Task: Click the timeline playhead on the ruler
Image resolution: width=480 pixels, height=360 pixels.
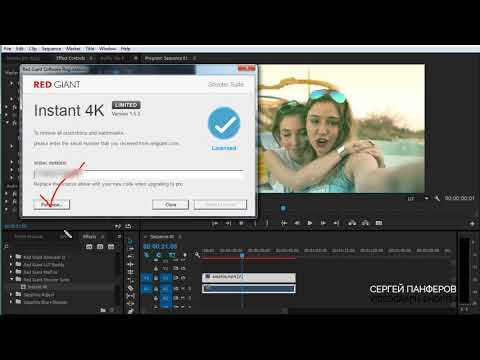Action: pyautogui.click(x=242, y=255)
